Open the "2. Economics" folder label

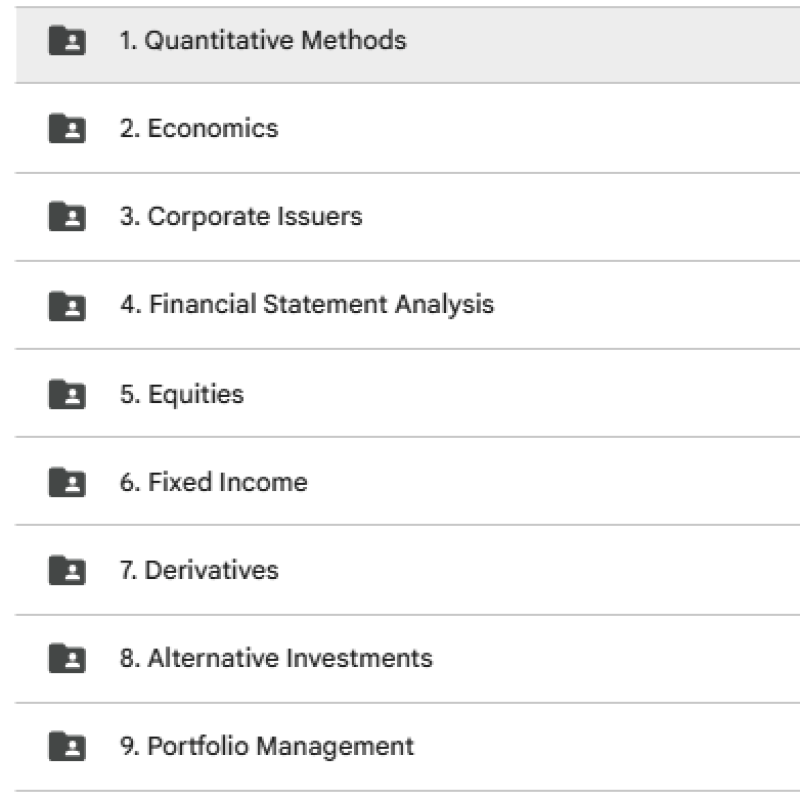199,128
